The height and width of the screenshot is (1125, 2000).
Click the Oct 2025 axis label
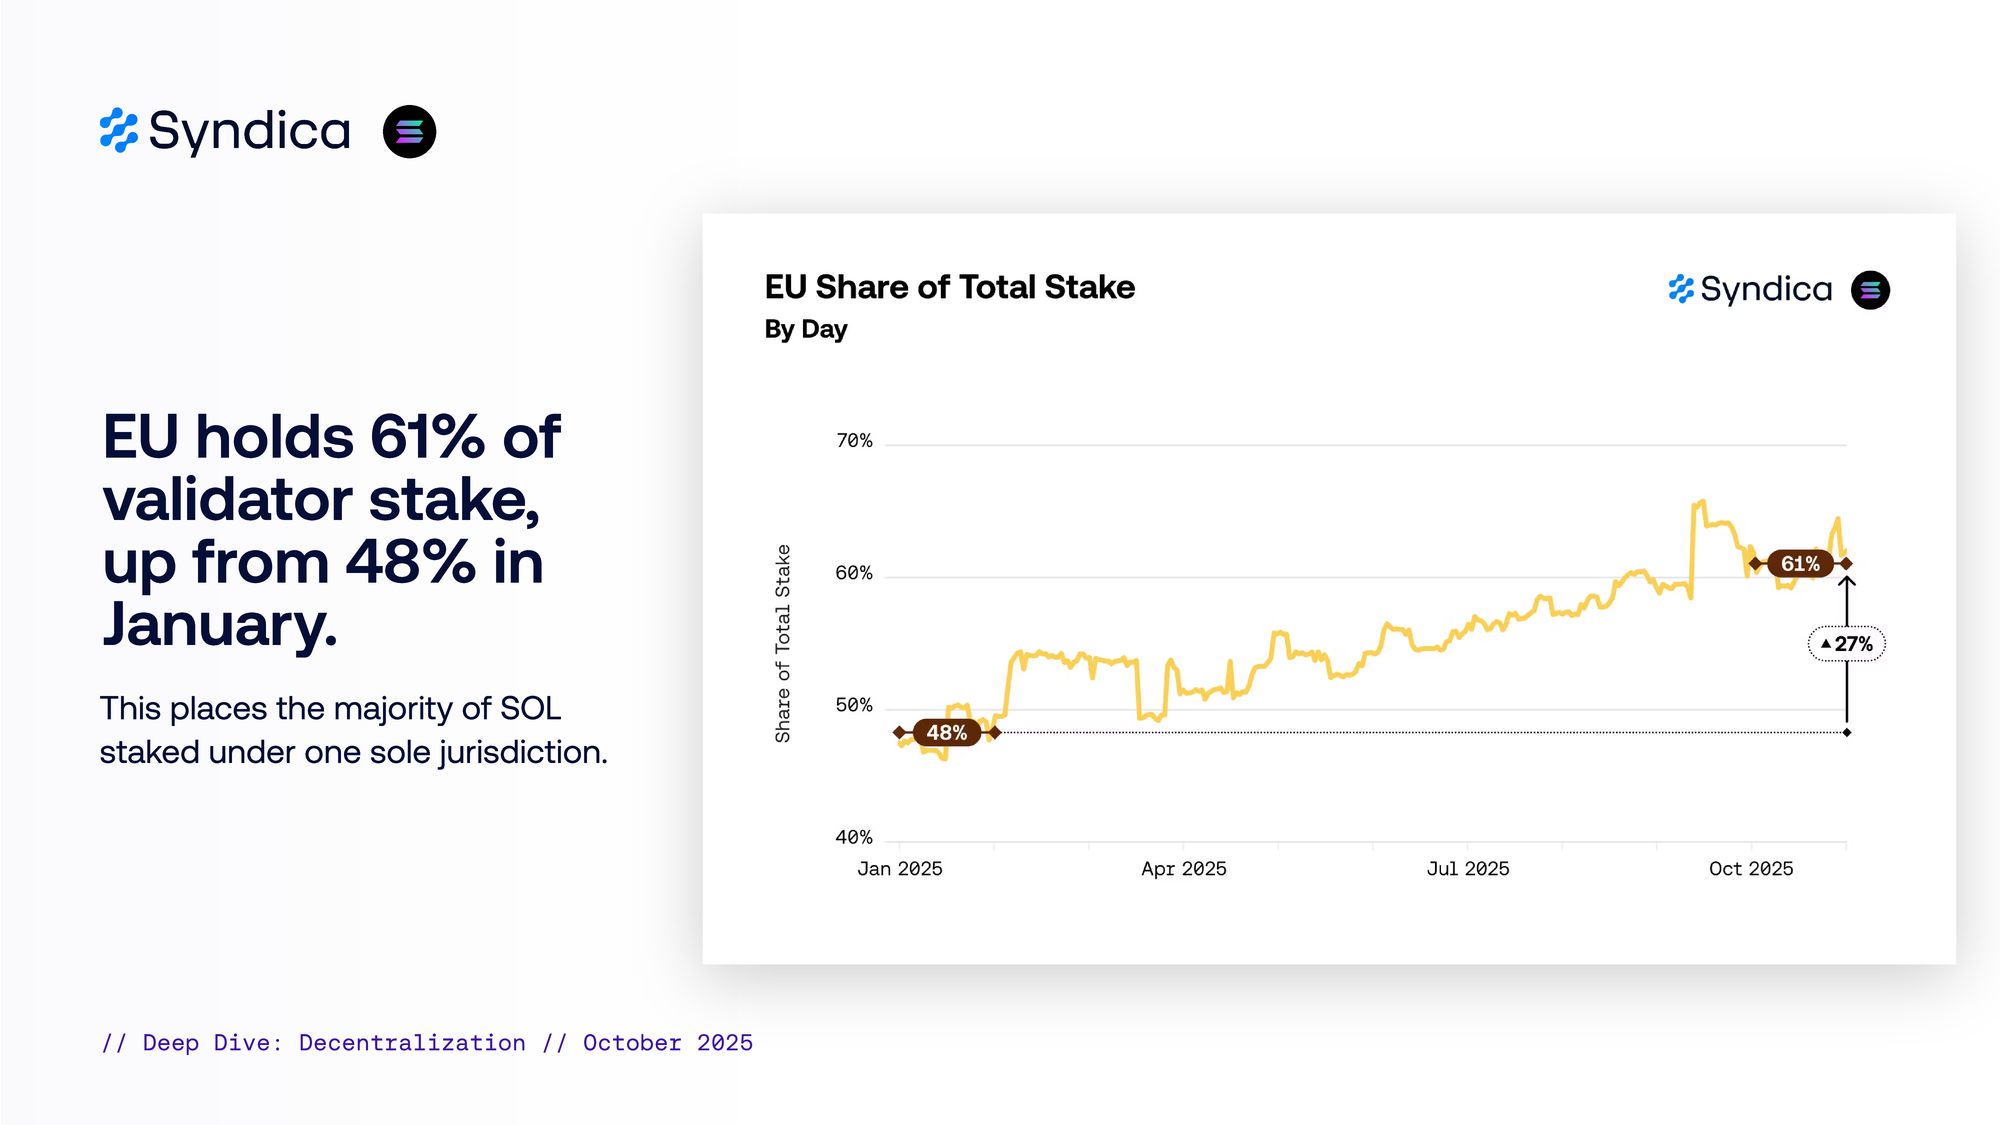pyautogui.click(x=1750, y=869)
